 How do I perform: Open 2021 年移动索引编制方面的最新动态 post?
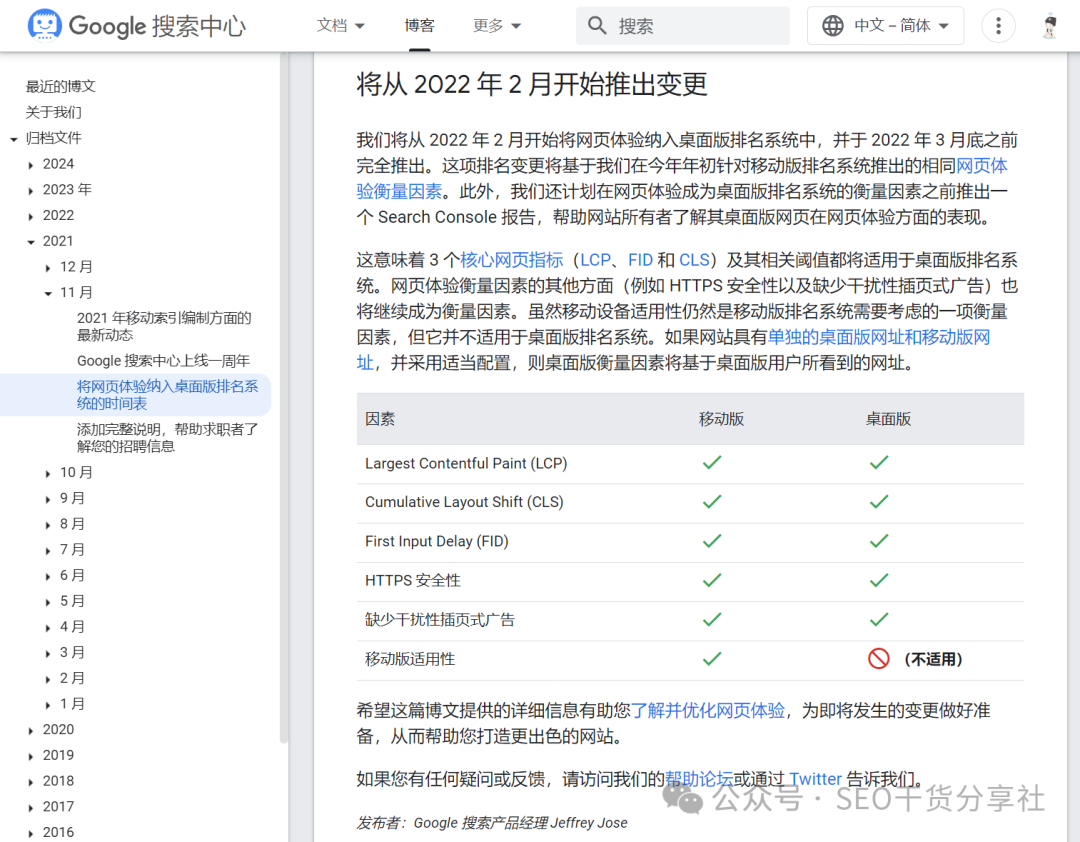click(164, 327)
